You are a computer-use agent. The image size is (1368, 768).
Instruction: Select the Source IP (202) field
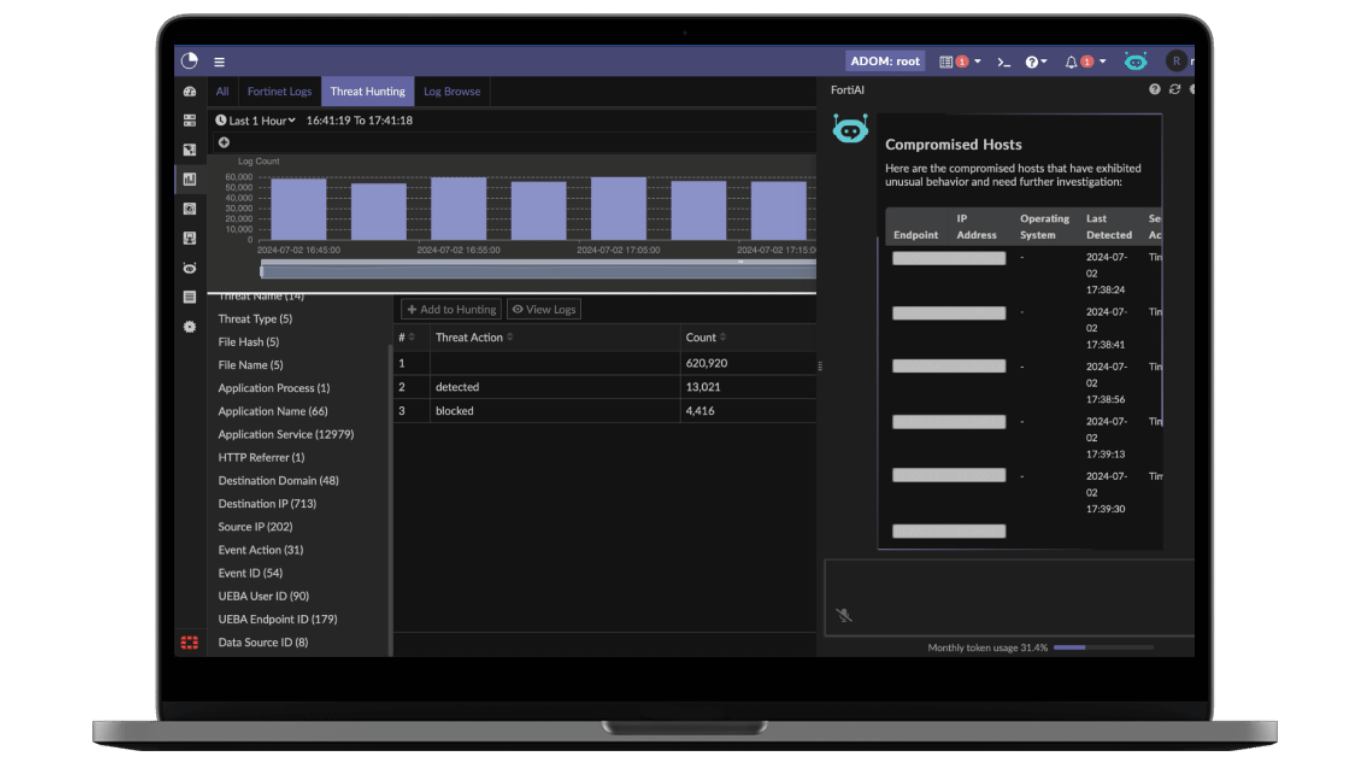[255, 527]
